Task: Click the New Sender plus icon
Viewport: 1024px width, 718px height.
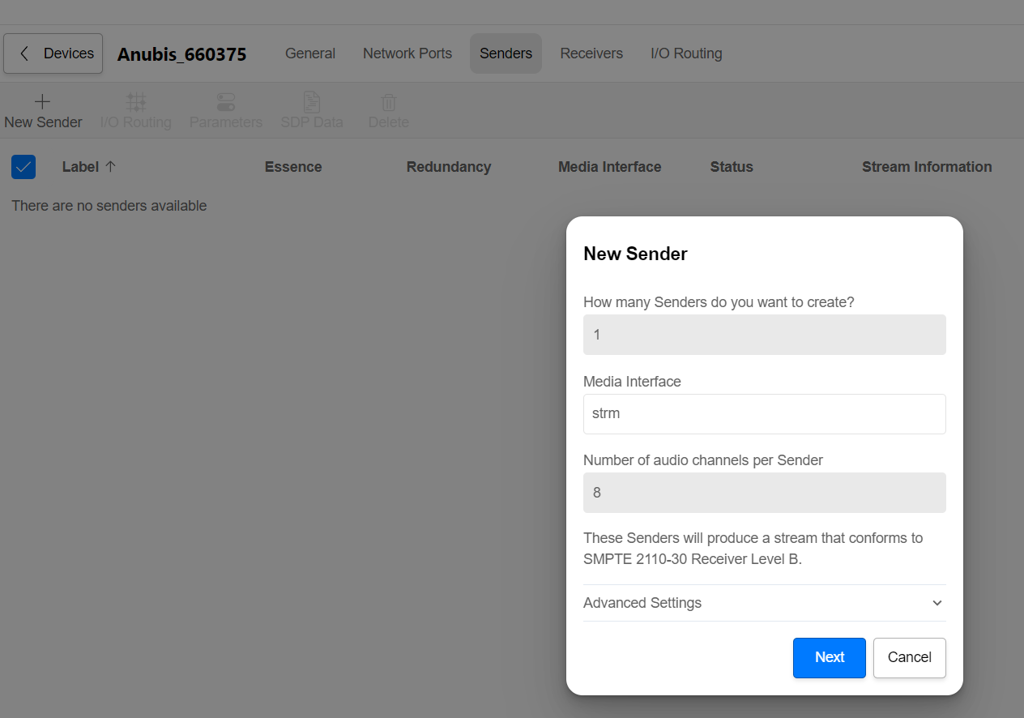Action: click(42, 101)
